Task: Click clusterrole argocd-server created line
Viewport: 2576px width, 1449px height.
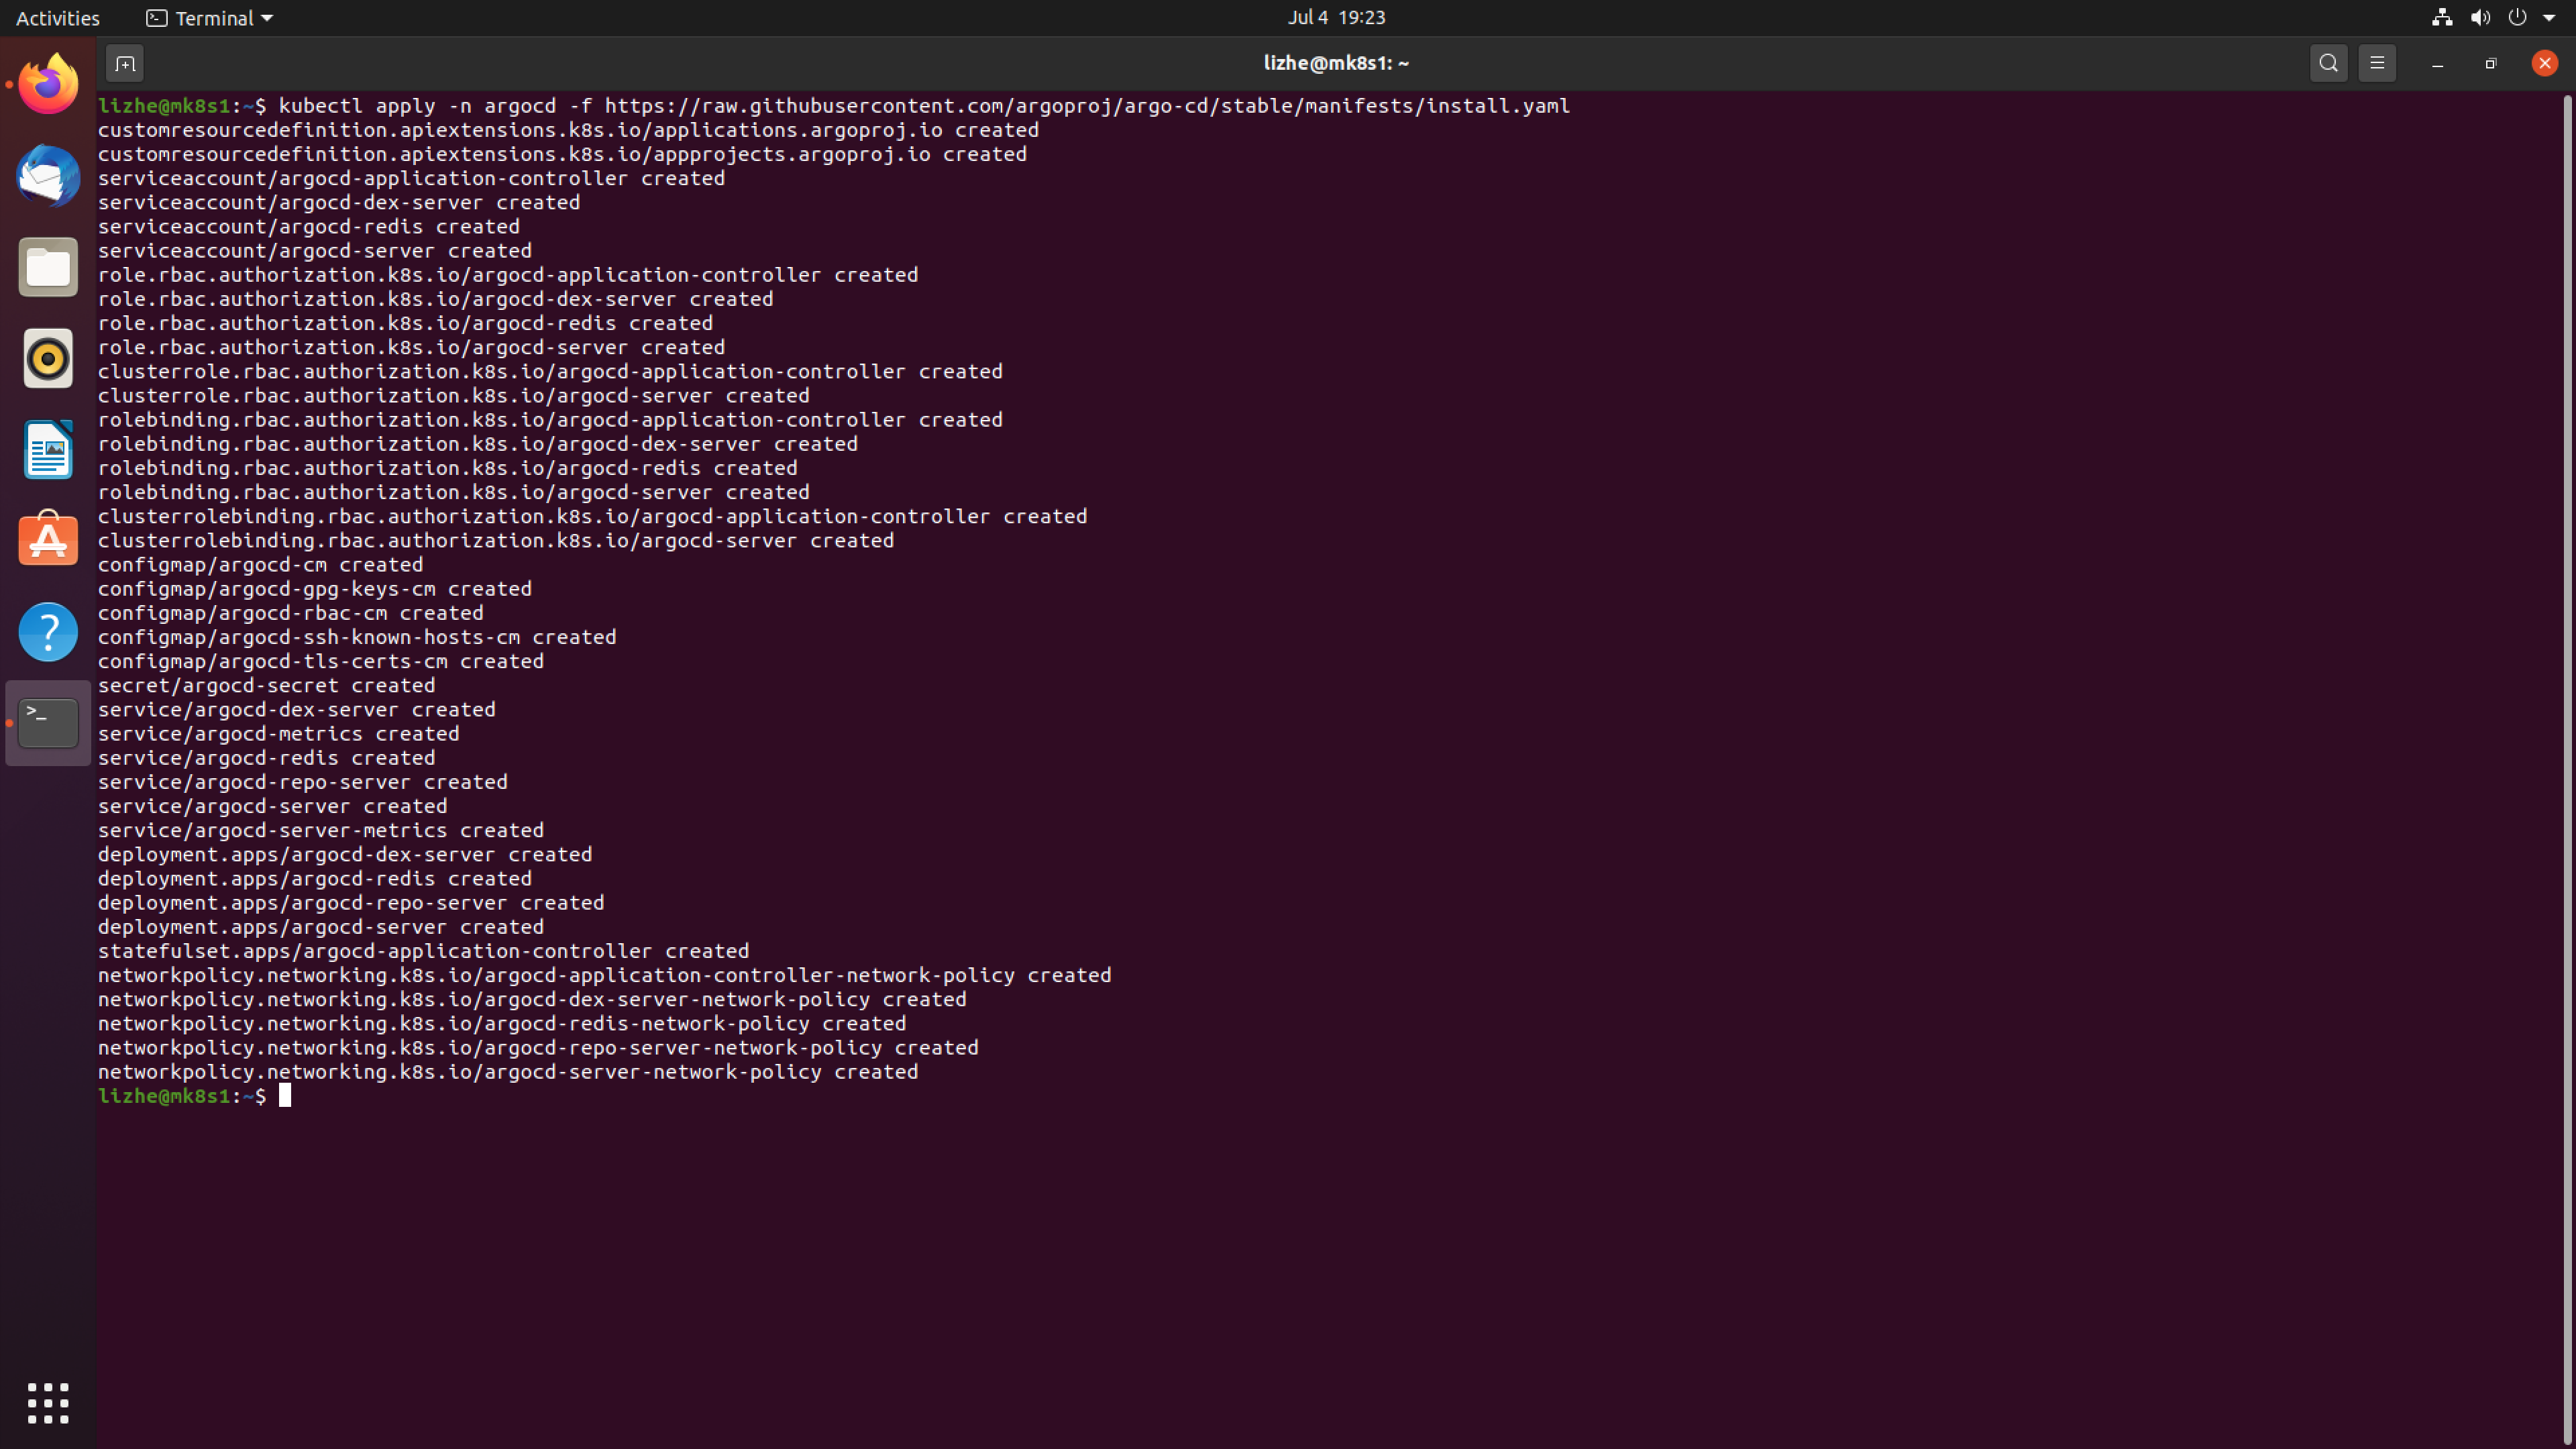Action: pos(454,395)
